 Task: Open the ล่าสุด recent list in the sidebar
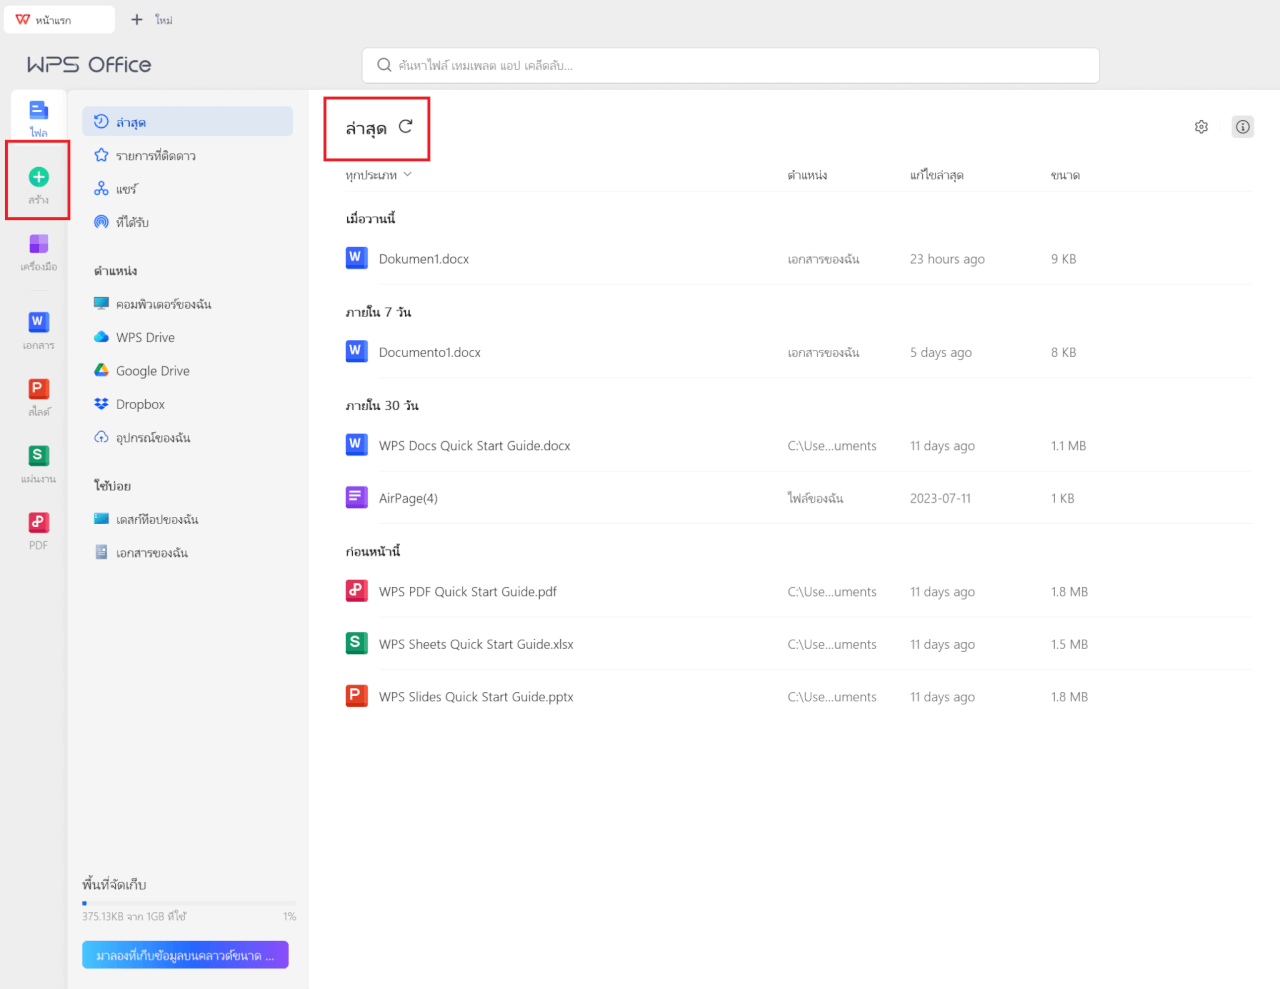187,122
